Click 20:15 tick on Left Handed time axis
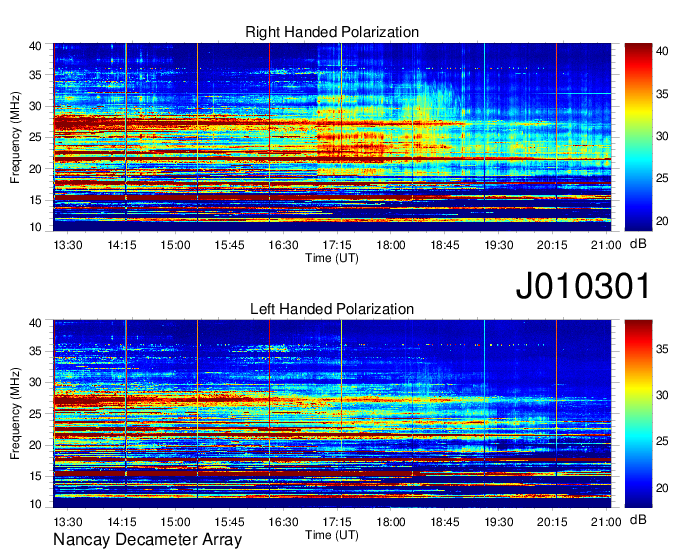680x552 pixels. tap(552, 522)
